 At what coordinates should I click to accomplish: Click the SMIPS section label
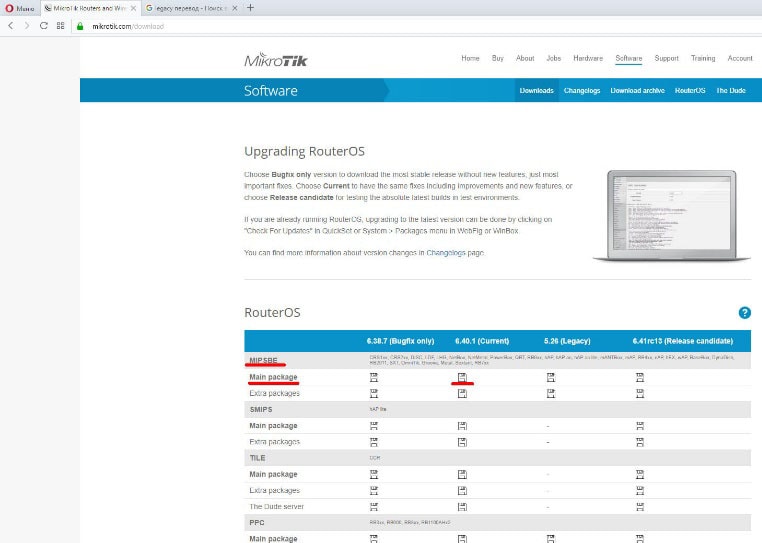pos(261,409)
